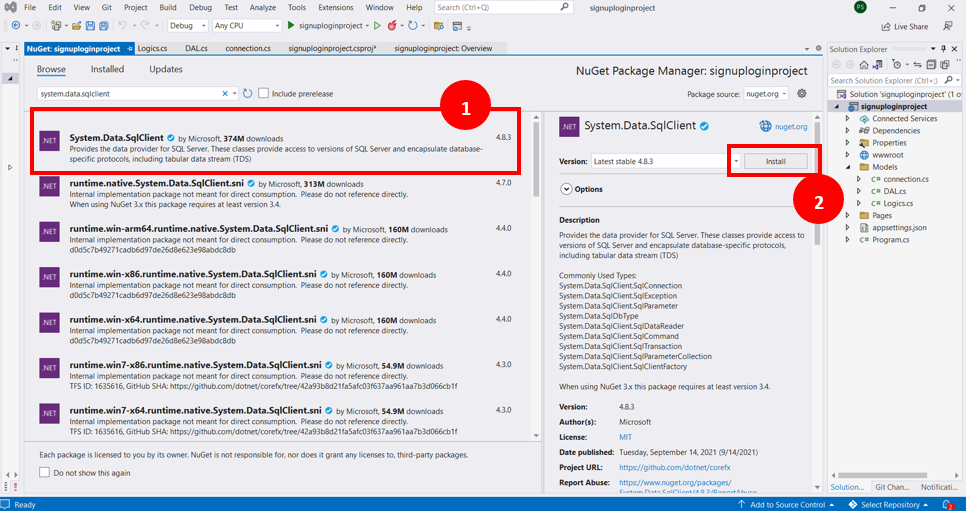This screenshot has height=512, width=966.
Task: Open the Debug configuration dropdown
Action: 188,26
